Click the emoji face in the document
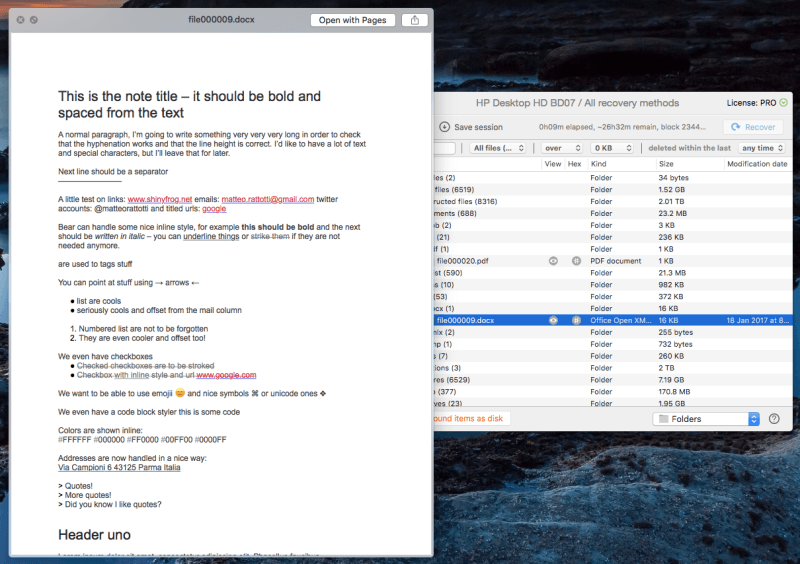This screenshot has width=800, height=564. [x=180, y=393]
